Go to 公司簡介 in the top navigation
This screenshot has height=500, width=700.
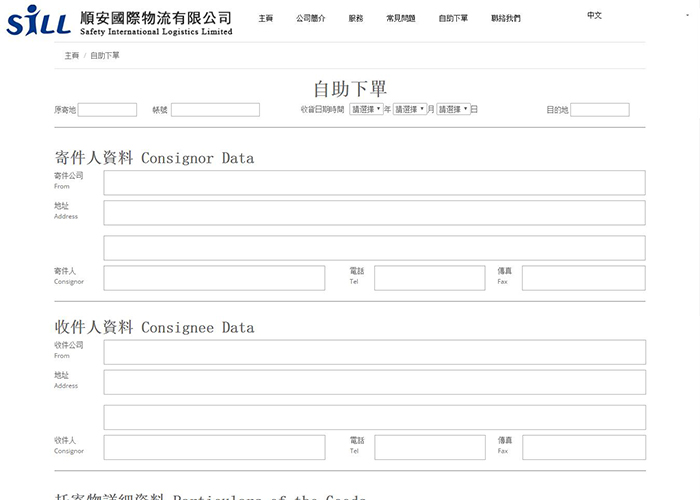[310, 18]
